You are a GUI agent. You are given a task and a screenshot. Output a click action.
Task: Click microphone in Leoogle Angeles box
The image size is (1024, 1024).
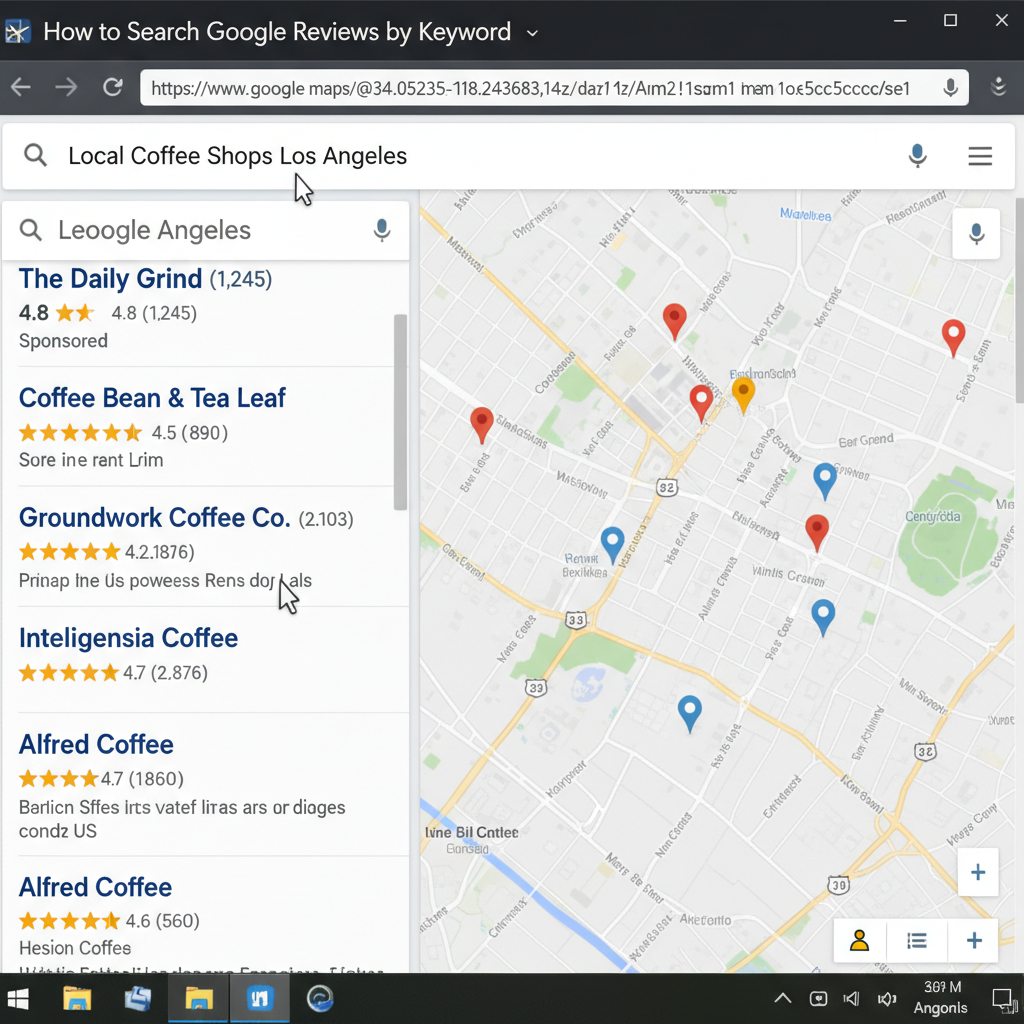(x=382, y=230)
